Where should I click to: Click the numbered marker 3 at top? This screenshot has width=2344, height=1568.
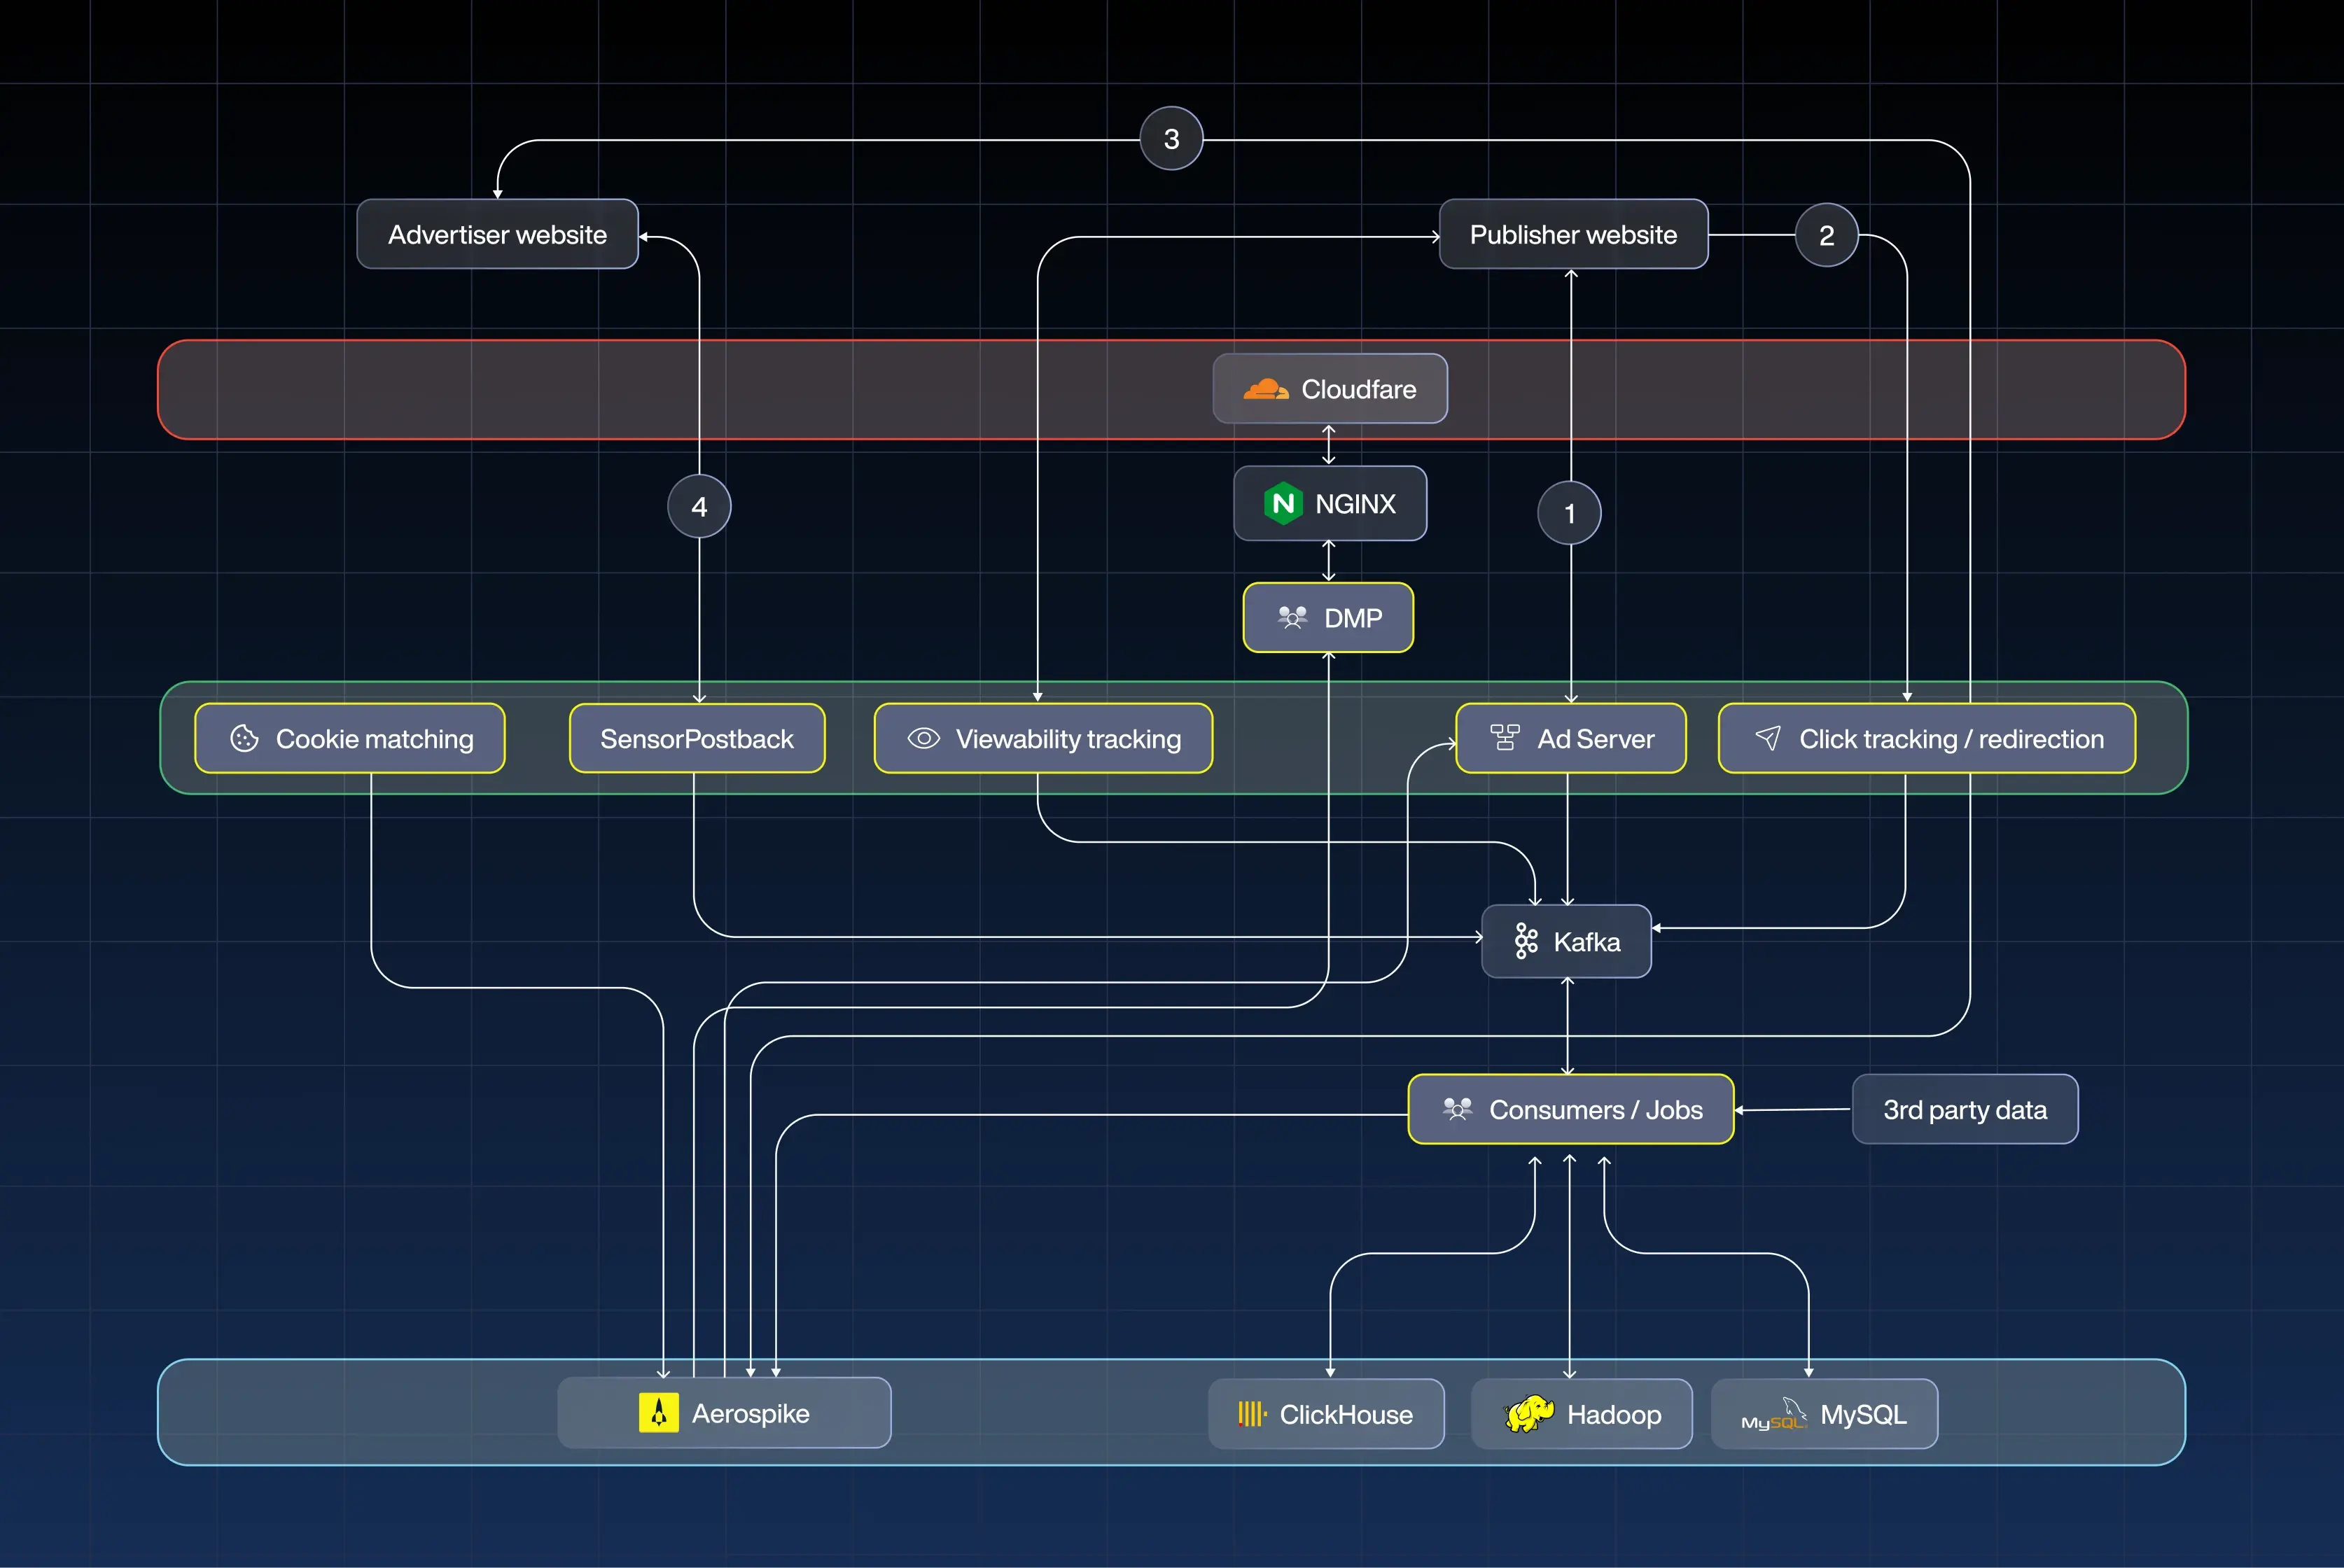(x=1171, y=138)
